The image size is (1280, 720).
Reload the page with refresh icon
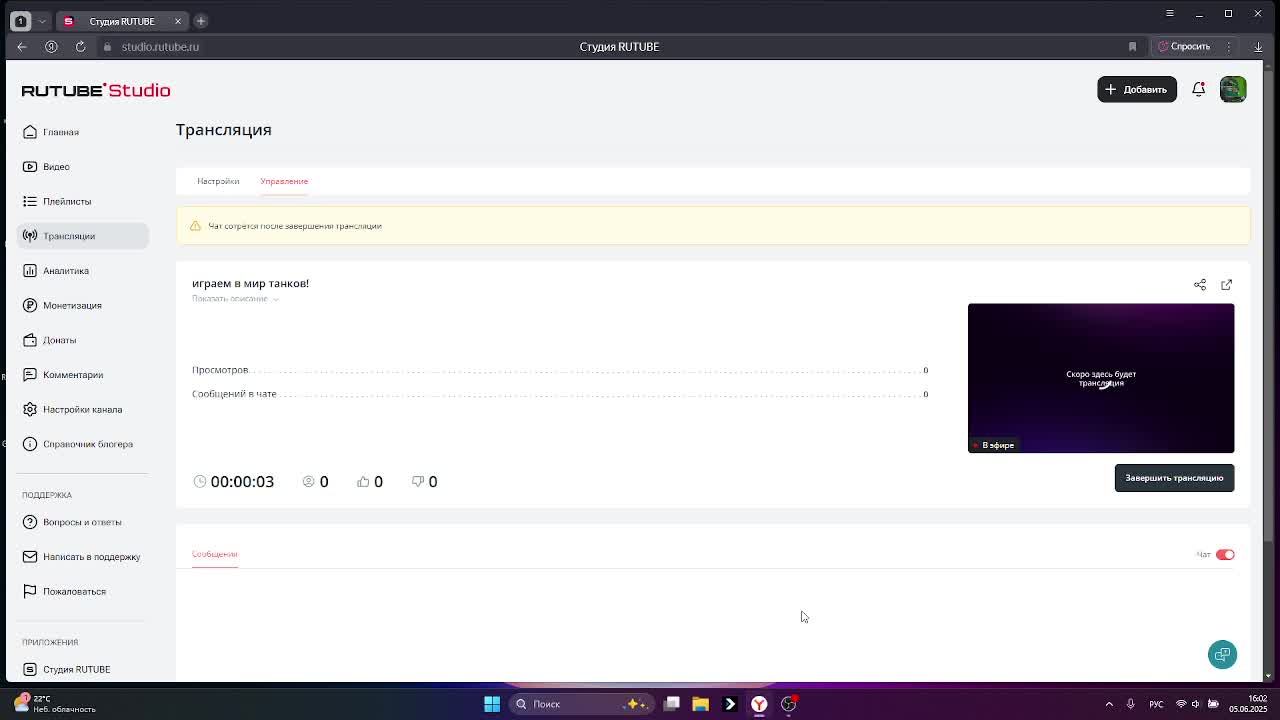pyautogui.click(x=80, y=46)
